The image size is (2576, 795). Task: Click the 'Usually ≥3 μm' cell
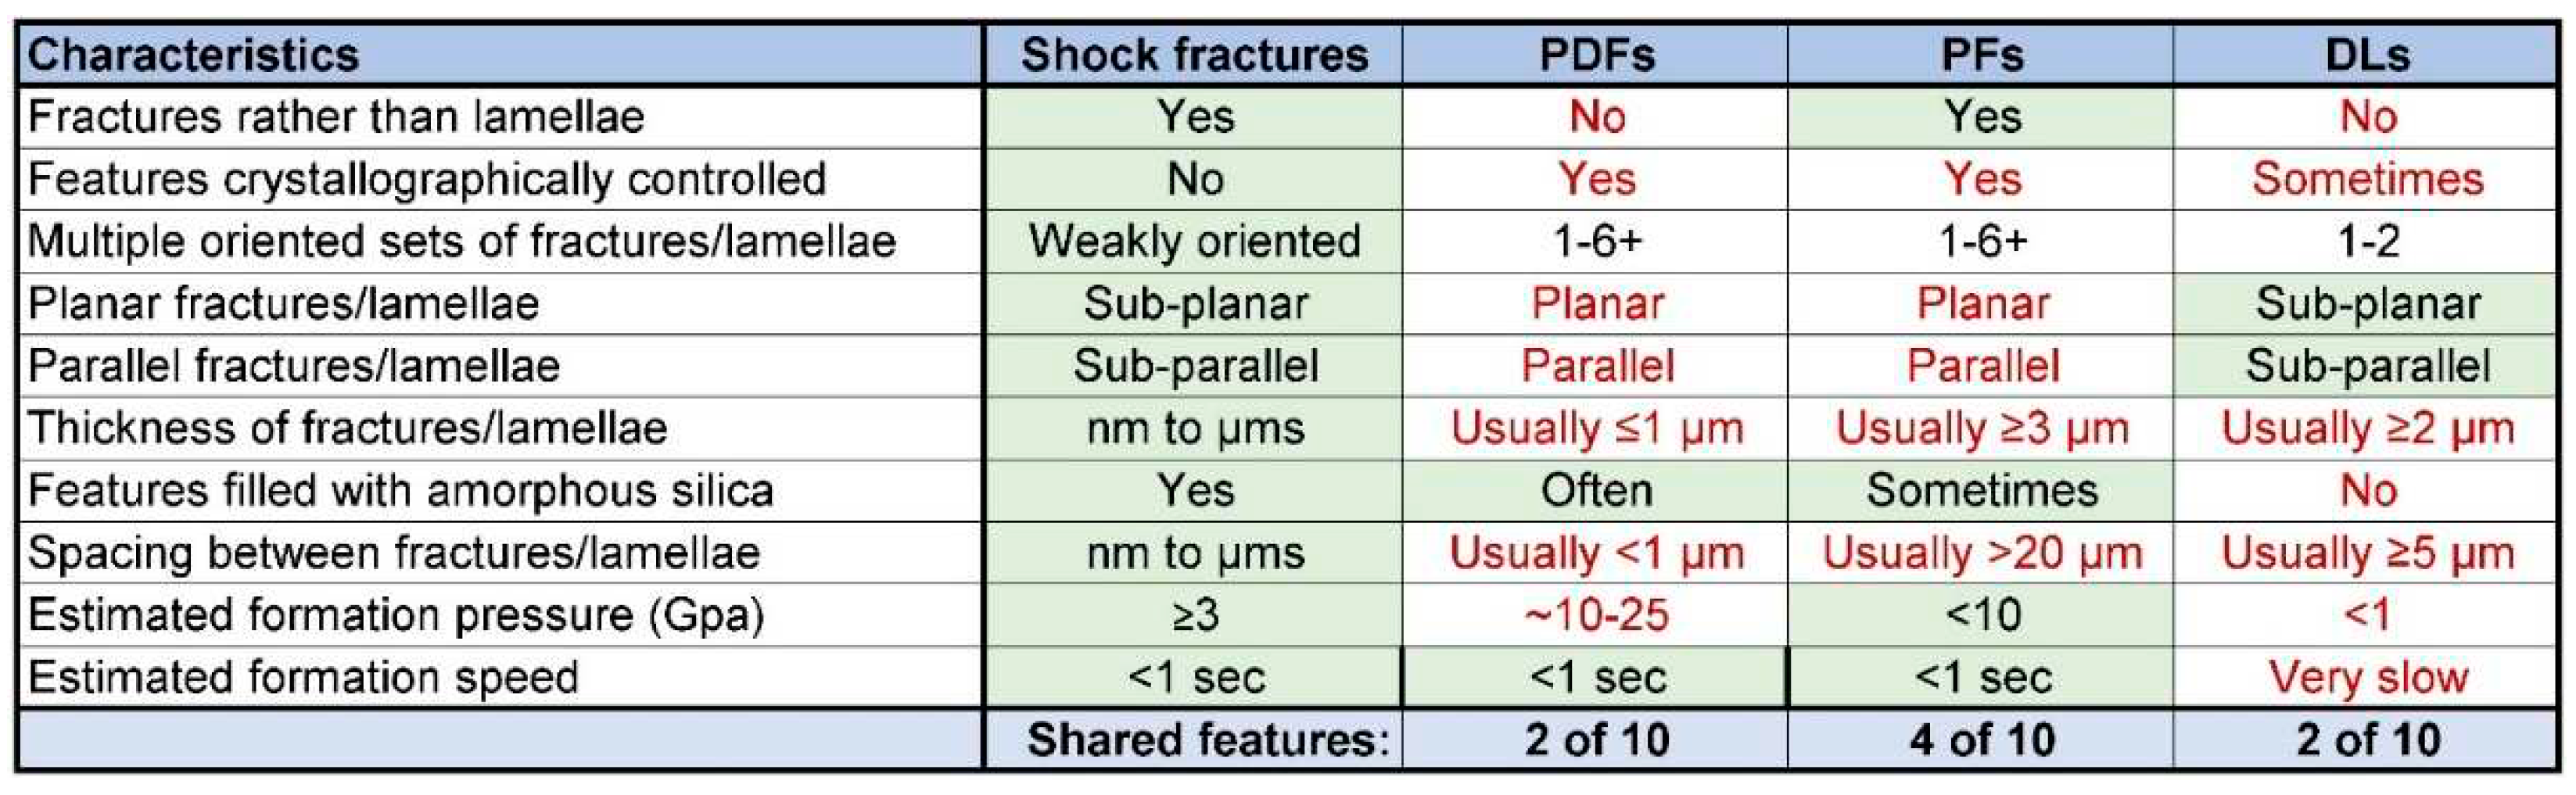click(x=1981, y=428)
